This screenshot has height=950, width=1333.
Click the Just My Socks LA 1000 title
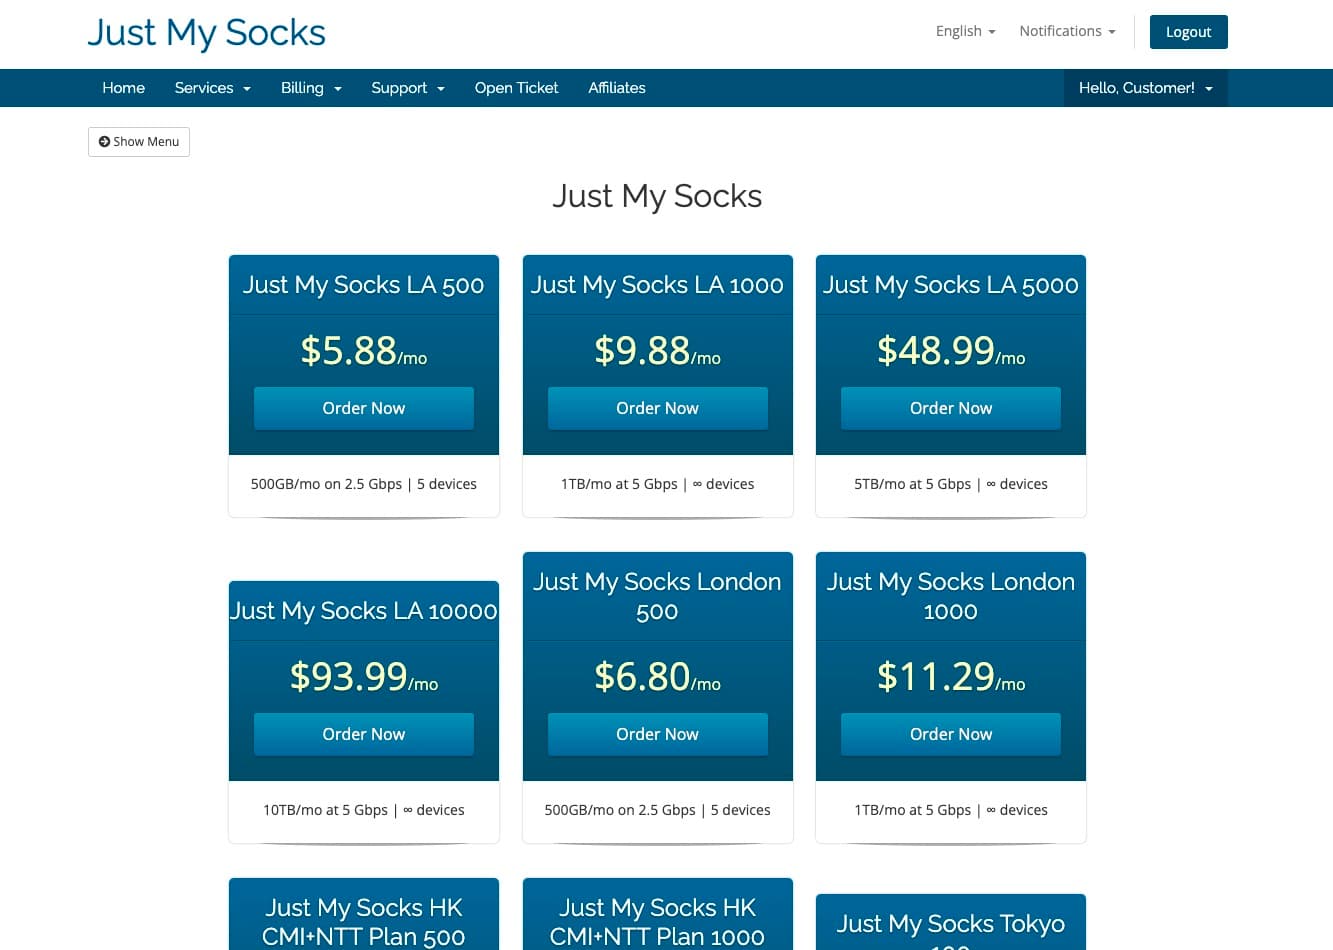coord(658,285)
